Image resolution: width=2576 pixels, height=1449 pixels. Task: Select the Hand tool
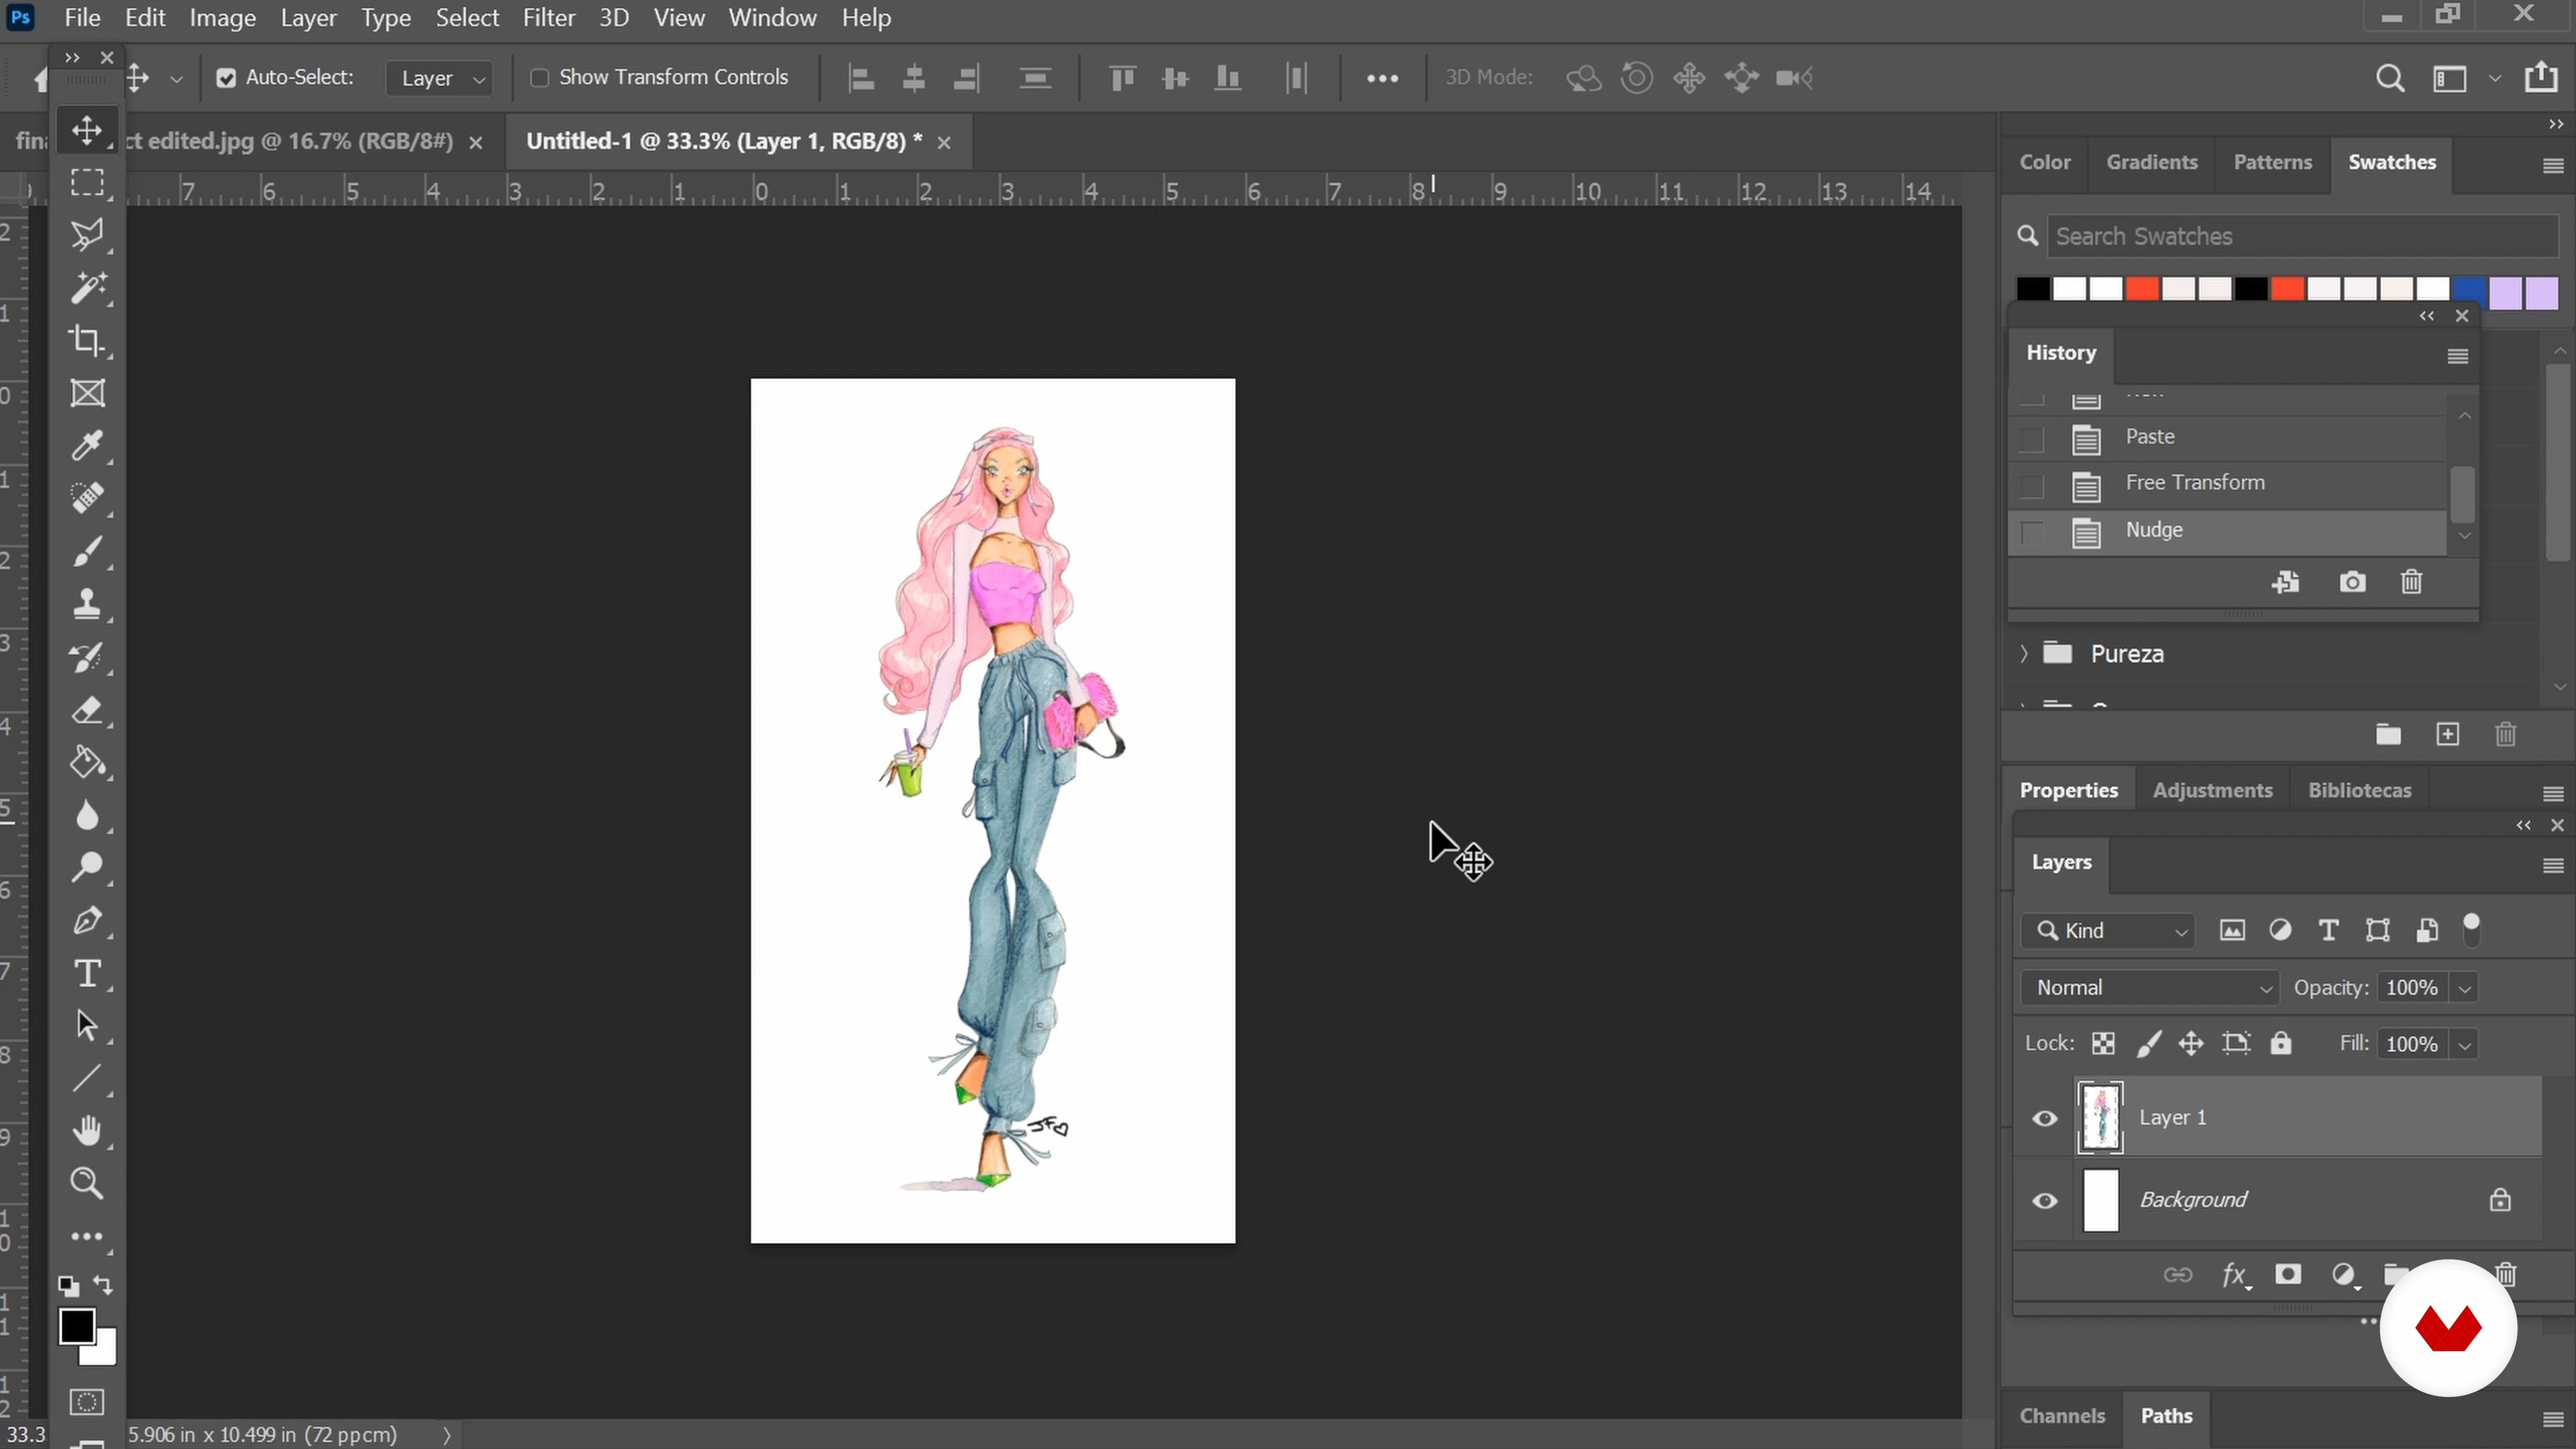[87, 1131]
